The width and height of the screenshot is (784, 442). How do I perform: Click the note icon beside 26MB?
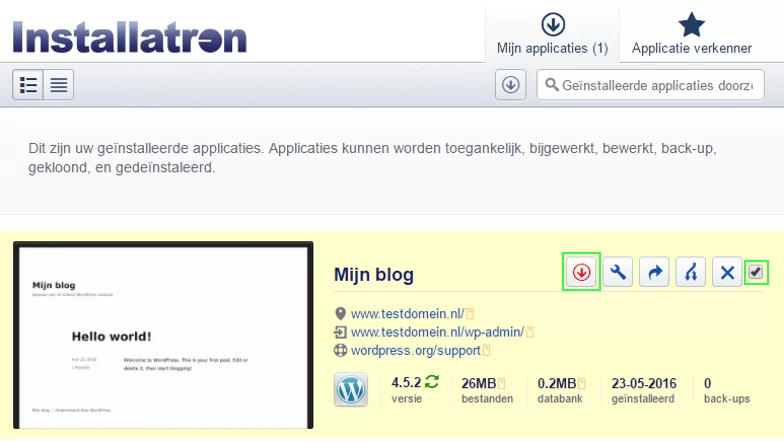pos(502,384)
